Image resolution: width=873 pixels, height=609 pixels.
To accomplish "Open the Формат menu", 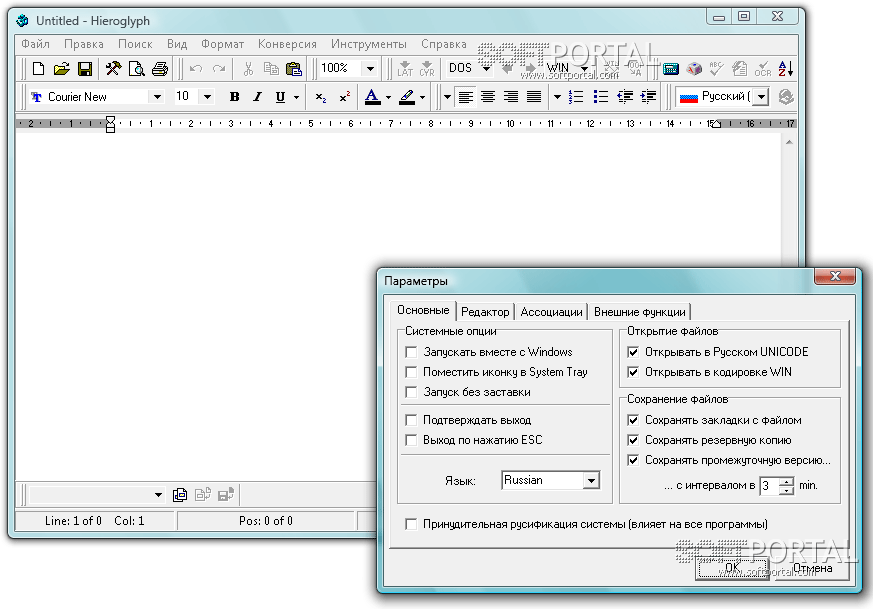I will point(222,44).
